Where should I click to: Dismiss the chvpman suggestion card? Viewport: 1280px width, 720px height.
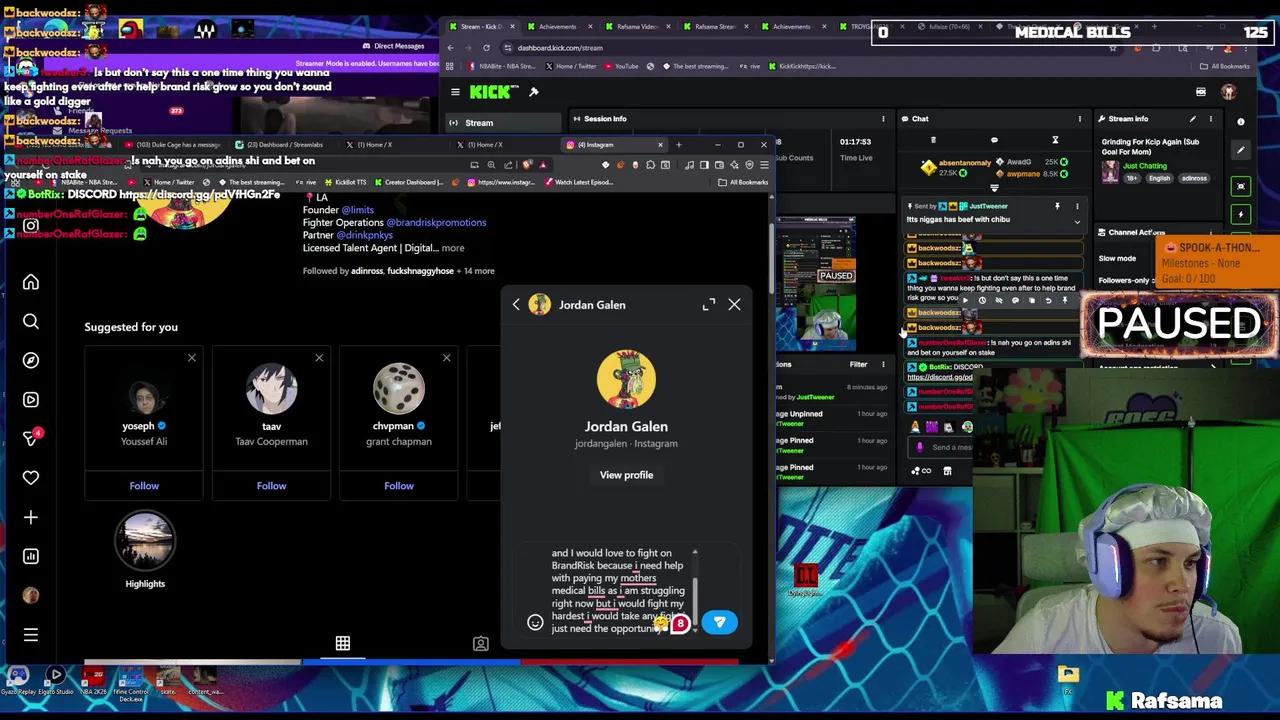(x=446, y=358)
